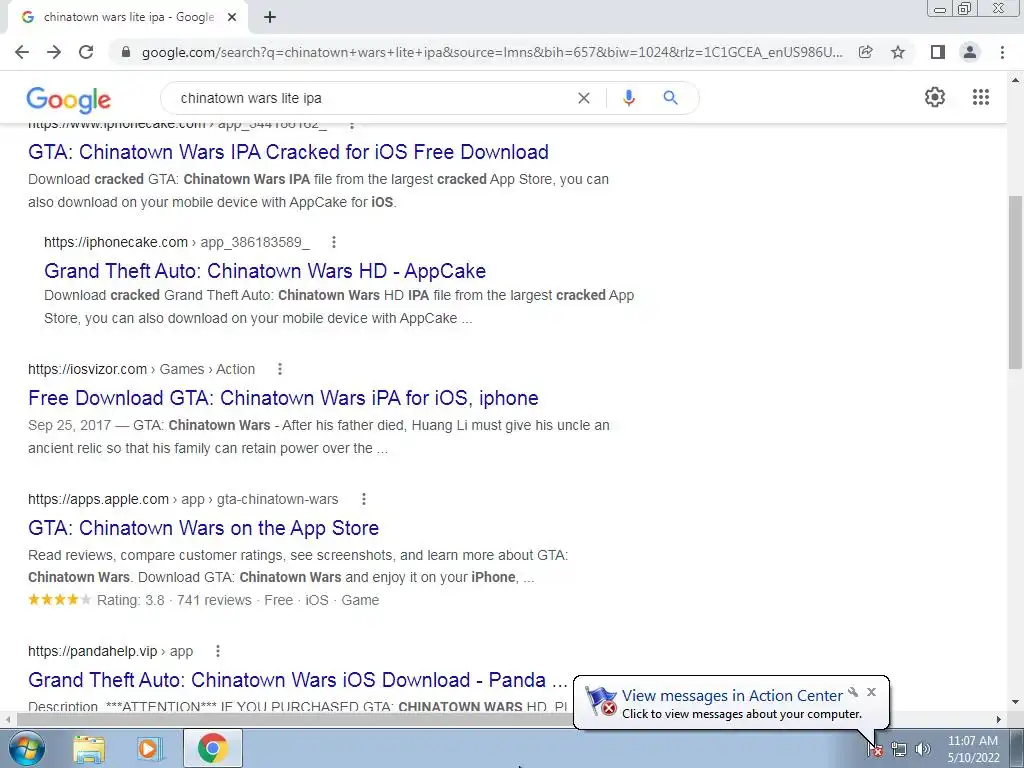
Task: Open more options for iphonecake.com app_386183589 result
Action: tap(334, 242)
